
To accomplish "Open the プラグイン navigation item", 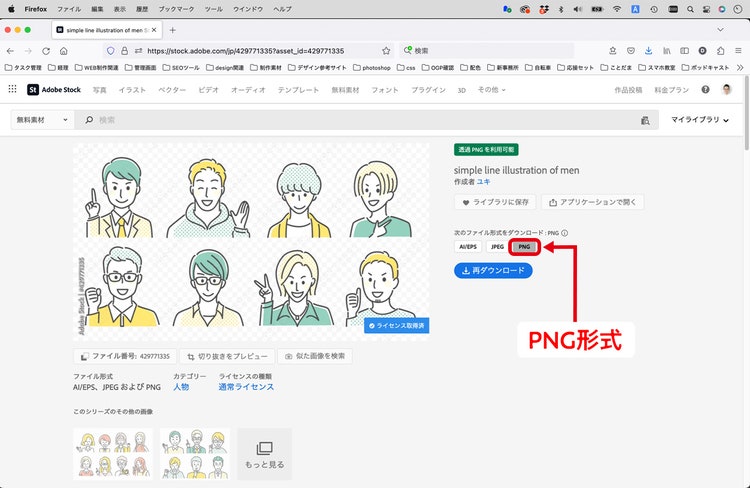I will pos(428,90).
